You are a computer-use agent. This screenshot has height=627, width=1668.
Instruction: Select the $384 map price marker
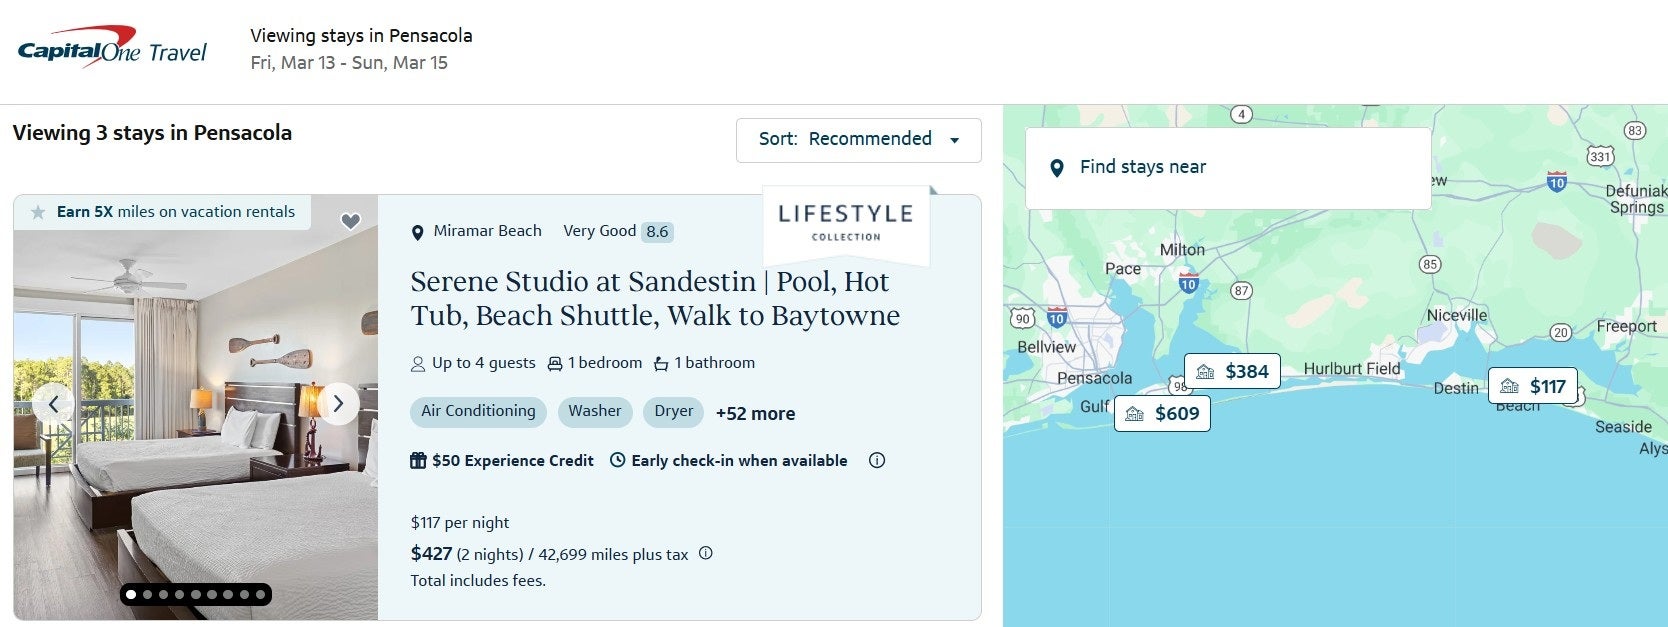coord(1232,372)
